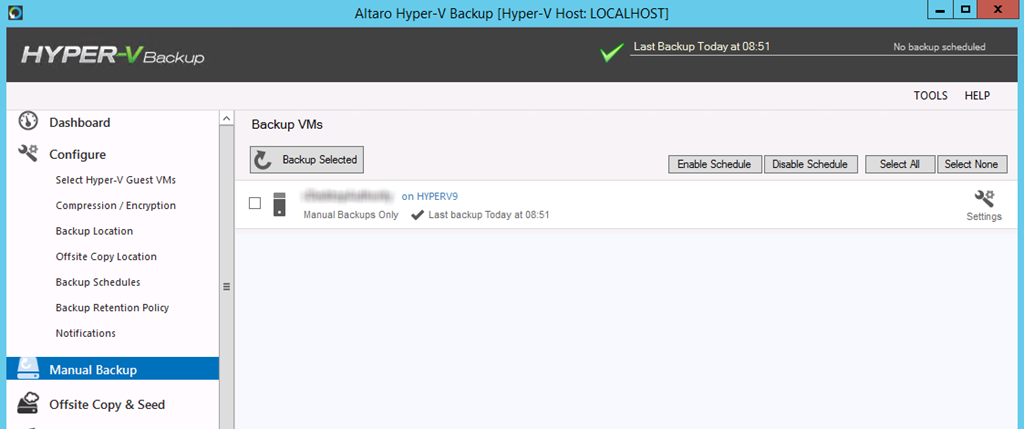Go to Offsite Copy Location
The width and height of the screenshot is (1024, 429).
106,257
